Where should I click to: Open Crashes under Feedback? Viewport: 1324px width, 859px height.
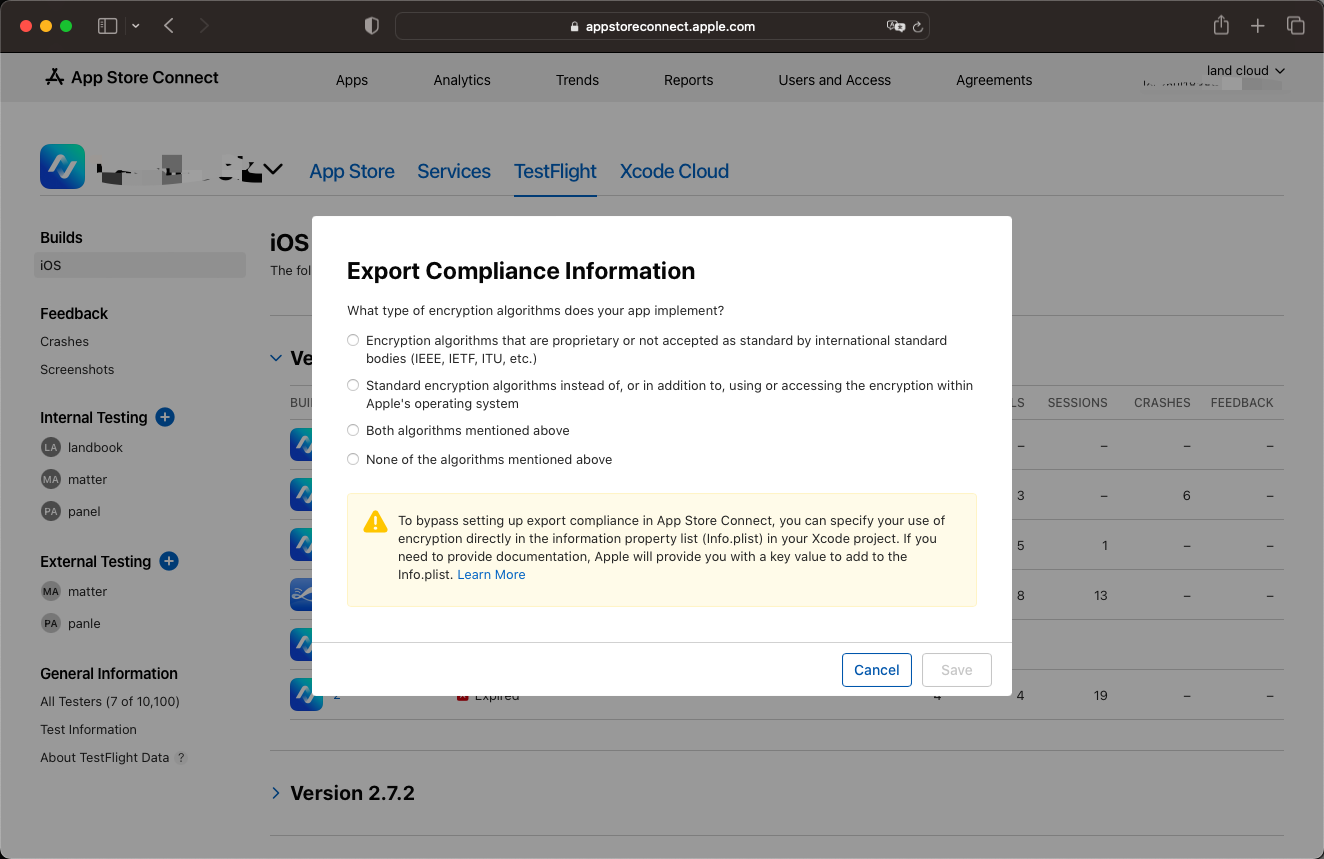click(x=65, y=341)
